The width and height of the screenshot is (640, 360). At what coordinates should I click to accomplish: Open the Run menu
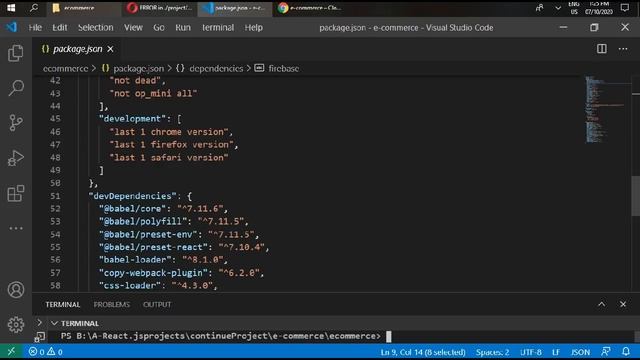[x=183, y=27]
